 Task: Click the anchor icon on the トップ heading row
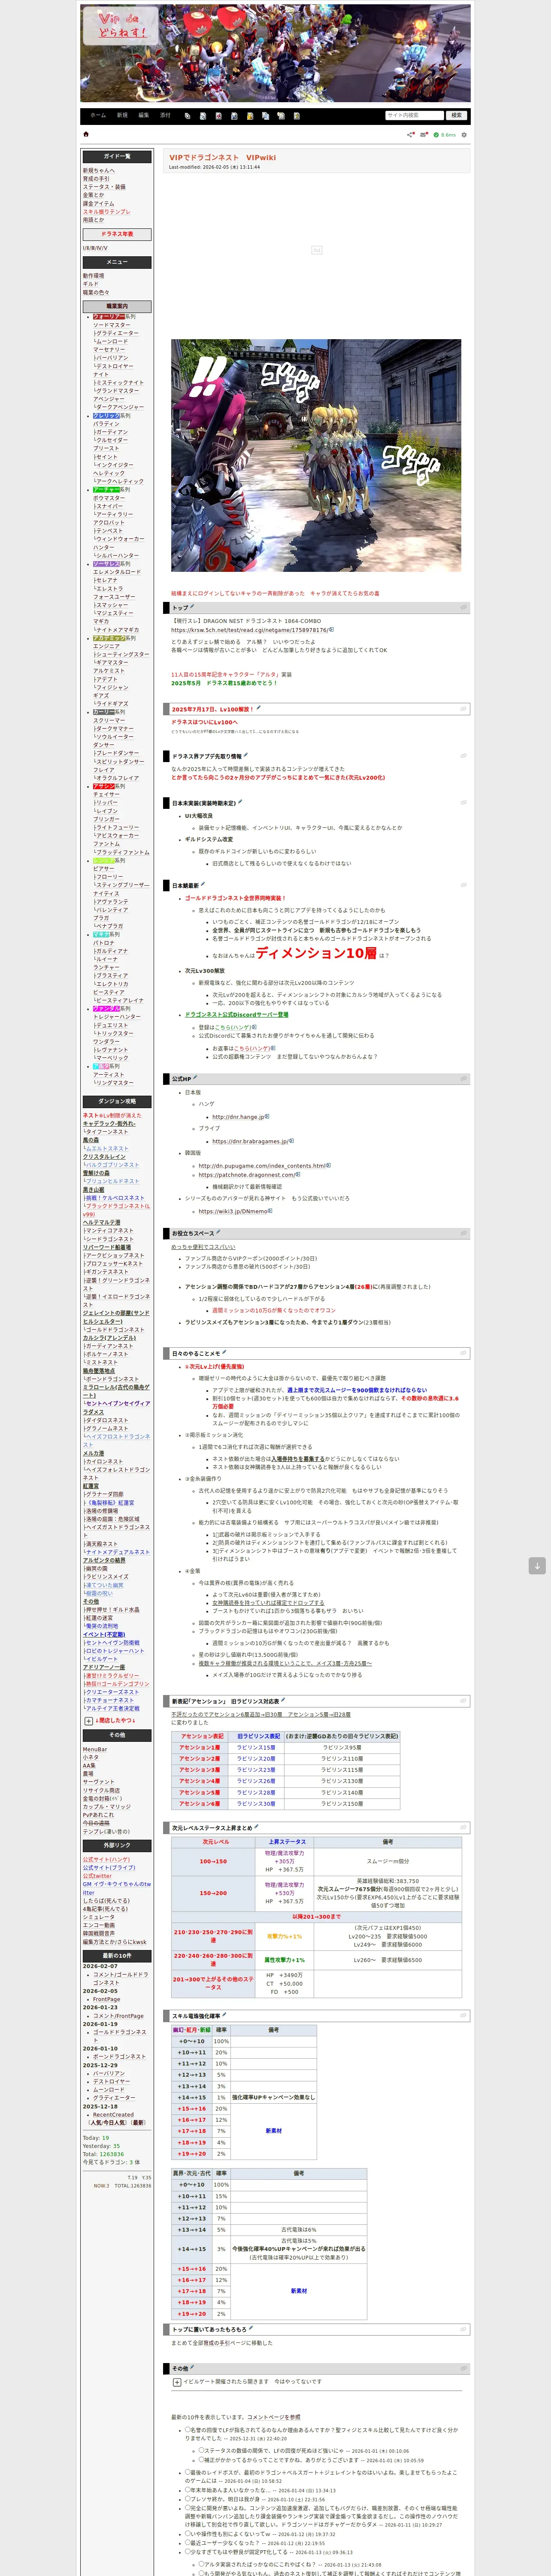tap(464, 607)
